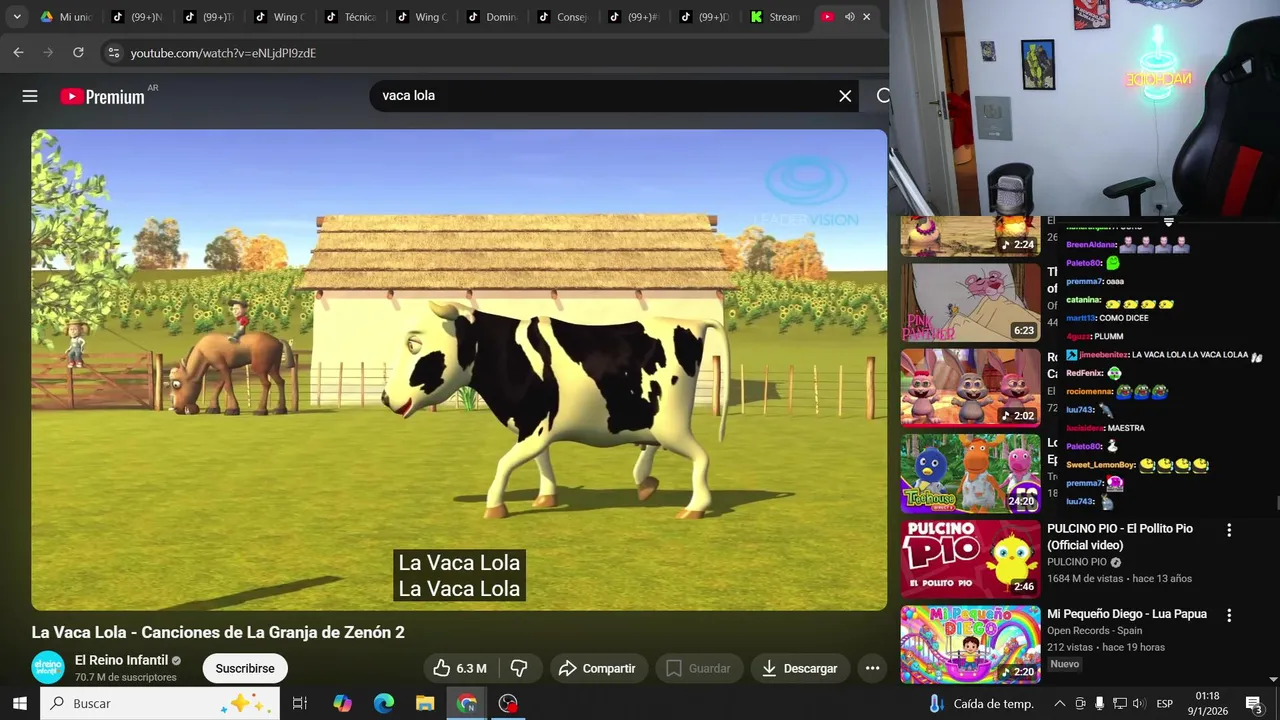Image resolution: width=1280 pixels, height=720 pixels.
Task: Open File Explorer from the taskbar
Action: (425, 704)
